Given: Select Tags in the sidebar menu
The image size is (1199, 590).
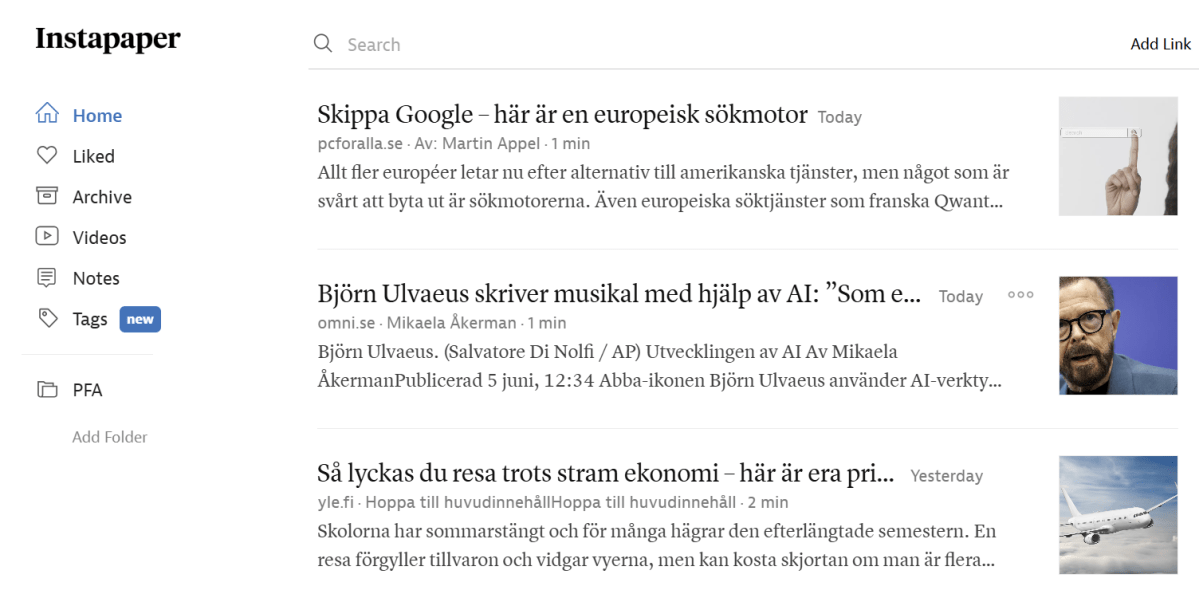Looking at the screenshot, I should click(x=91, y=318).
